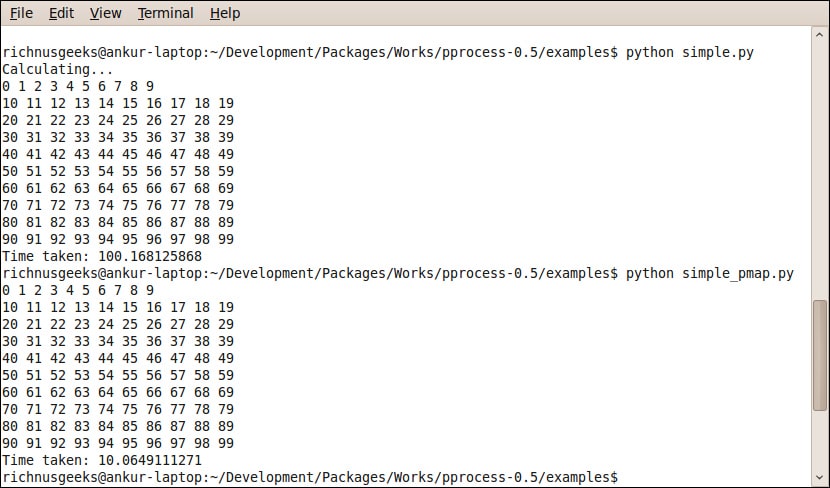This screenshot has height=488, width=830.
Task: Click the 'python simple_pmap.py' command text
Action: 710,273
